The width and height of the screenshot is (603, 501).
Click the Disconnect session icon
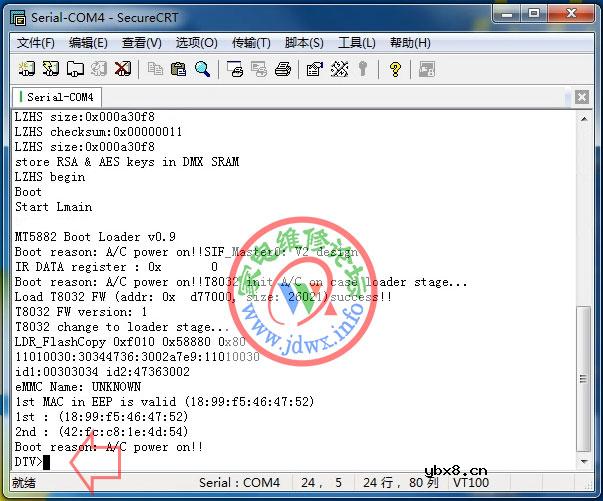click(123, 69)
